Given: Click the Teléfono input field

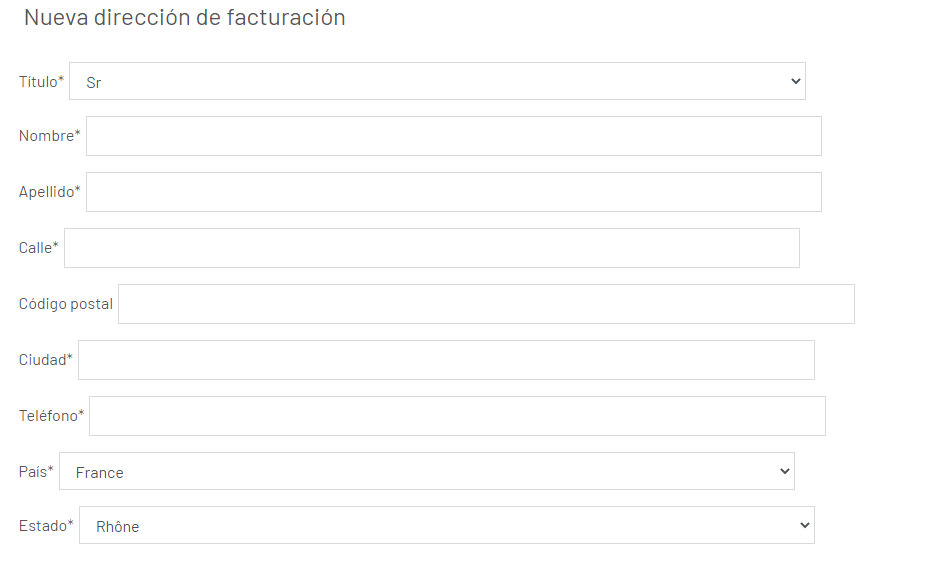Looking at the screenshot, I should click(457, 416).
